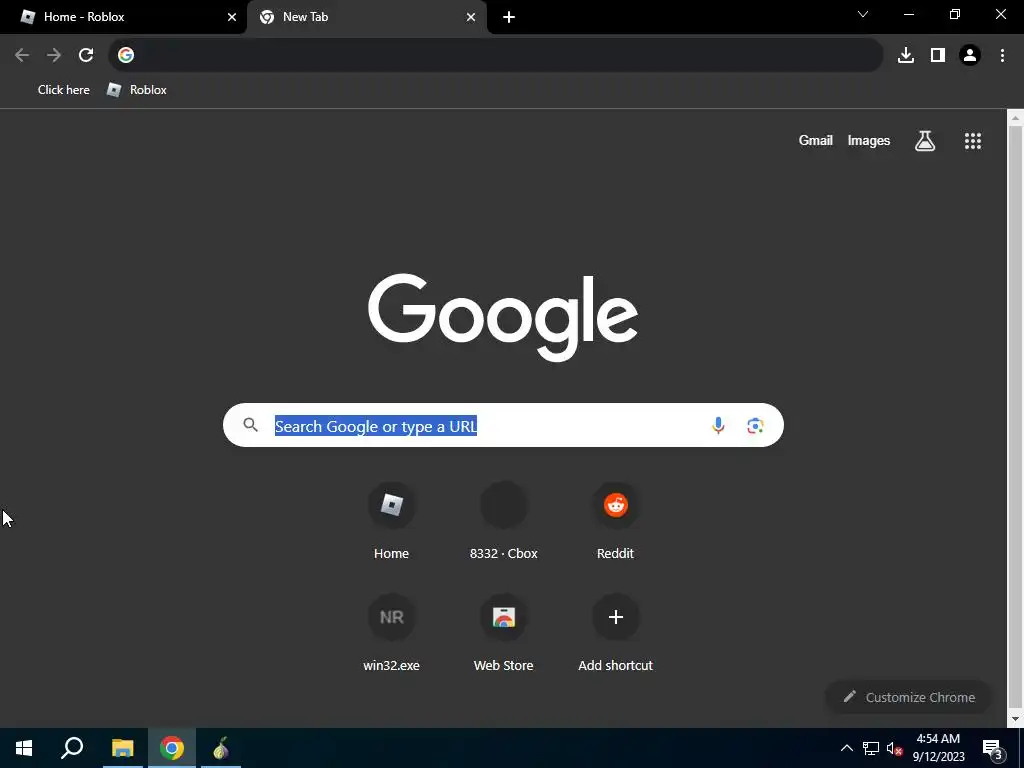Screen dimensions: 1024x768
Task: Search by image with Lens icon
Action: coord(755,425)
